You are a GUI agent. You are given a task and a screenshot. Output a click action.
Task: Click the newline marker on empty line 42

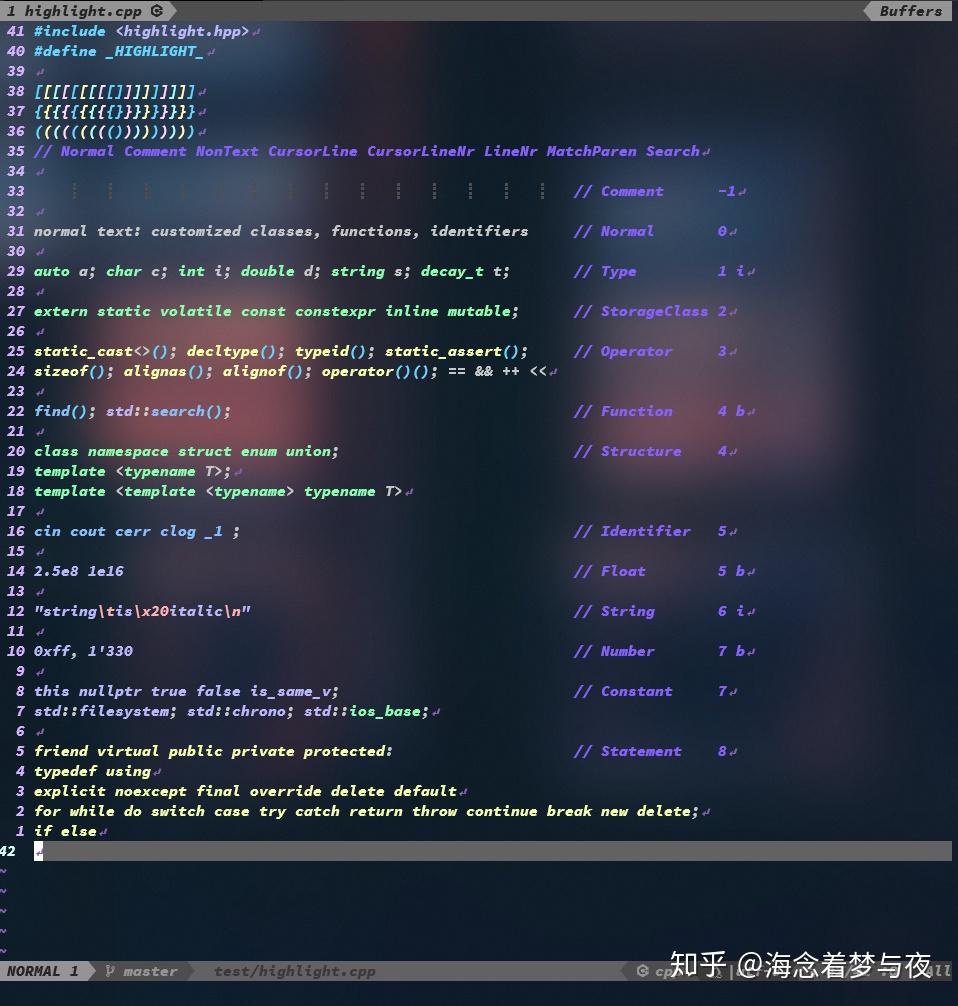(39, 851)
